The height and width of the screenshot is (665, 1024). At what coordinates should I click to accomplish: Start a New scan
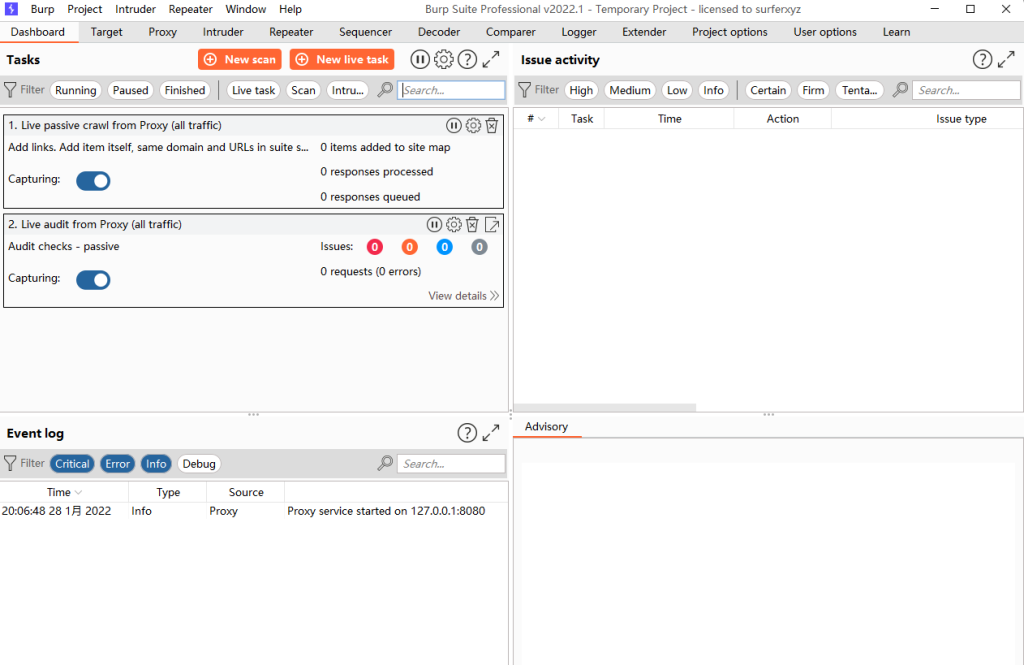240,59
